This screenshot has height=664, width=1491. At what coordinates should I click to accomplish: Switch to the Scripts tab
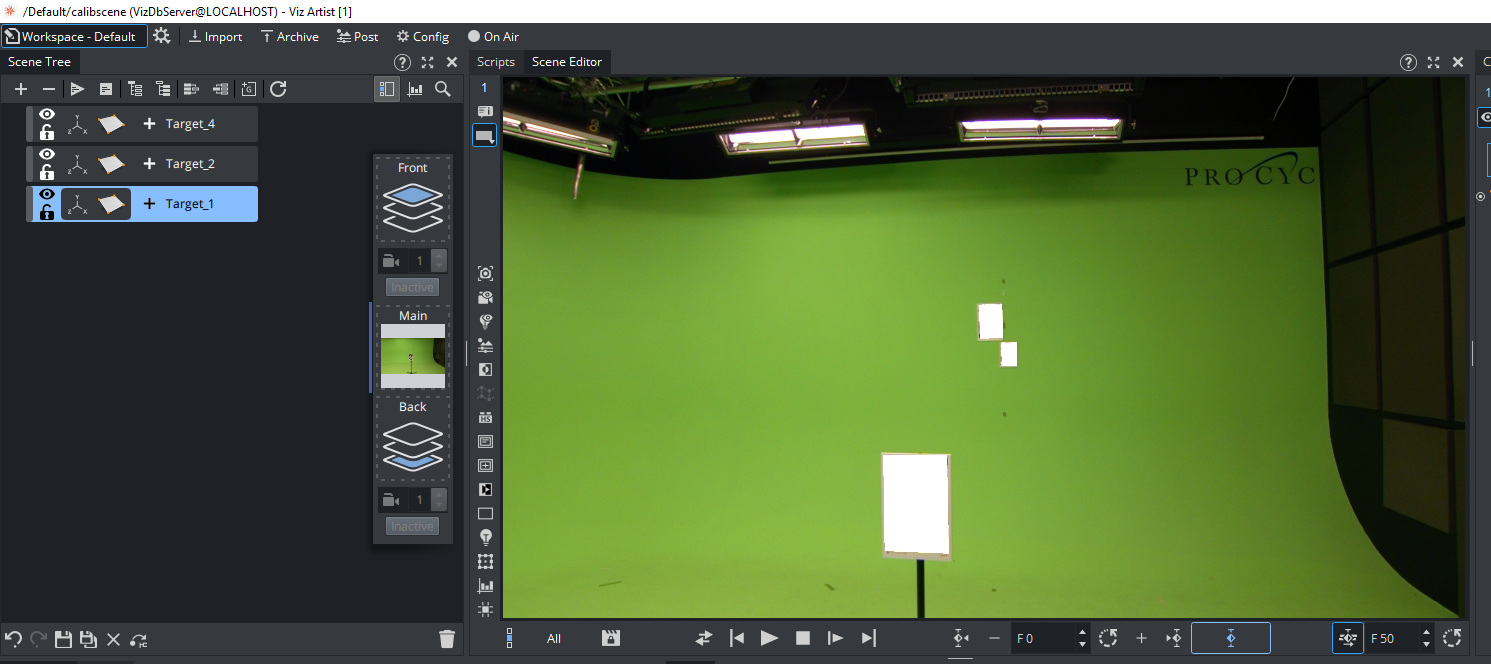tap(495, 62)
